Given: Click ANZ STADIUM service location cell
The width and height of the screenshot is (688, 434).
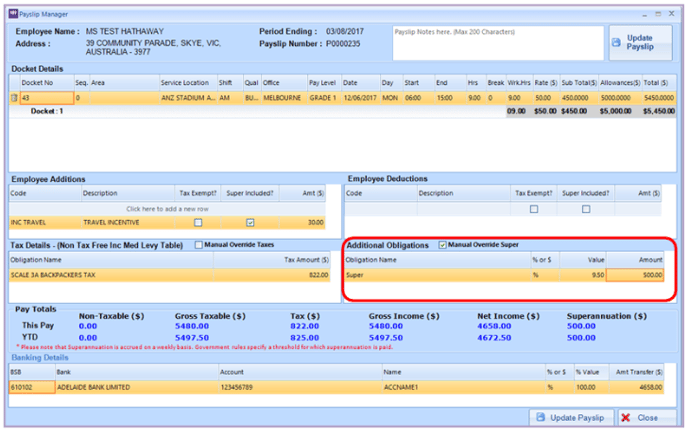Looking at the screenshot, I should [x=188, y=98].
